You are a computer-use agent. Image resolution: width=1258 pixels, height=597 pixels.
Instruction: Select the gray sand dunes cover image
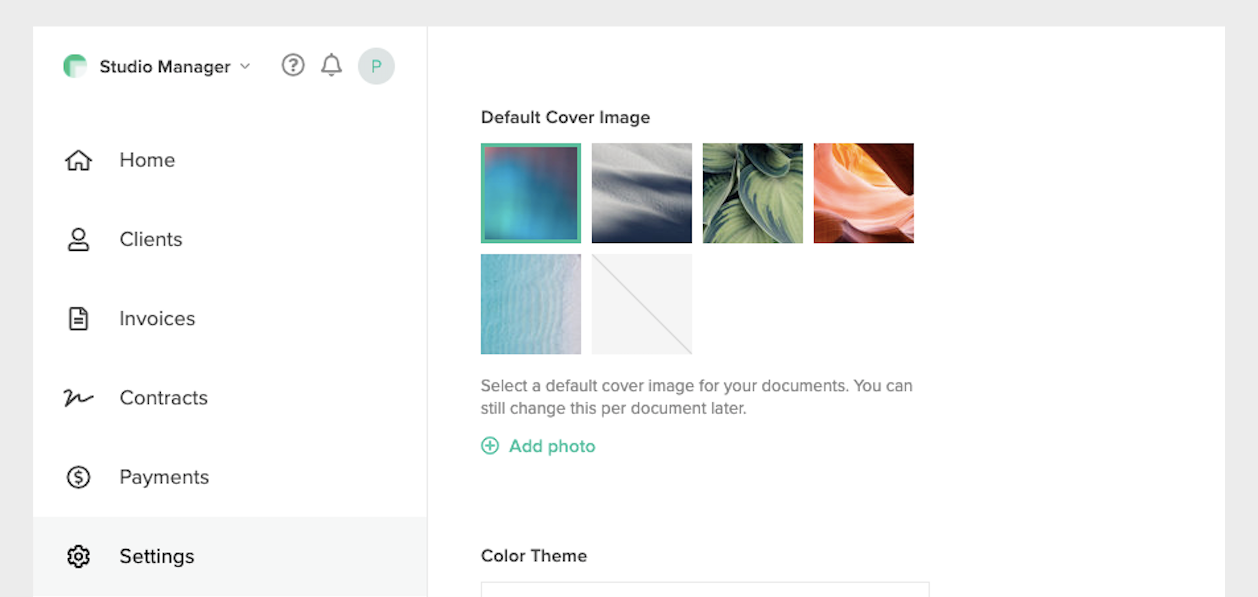coord(642,193)
